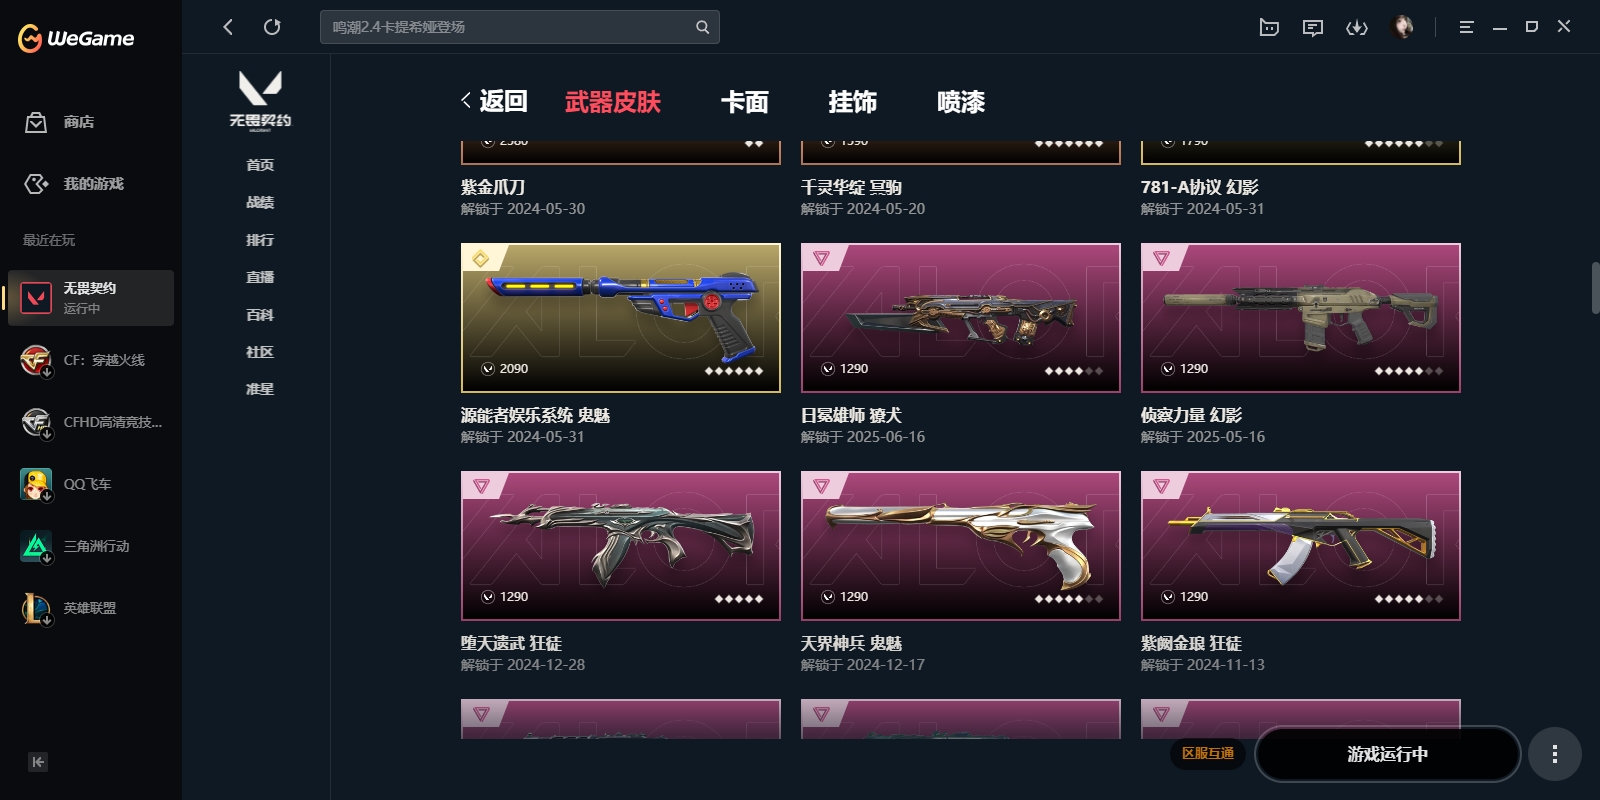This screenshot has width=1600, height=800.
Task: Click the search magnifier icon
Action: (702, 27)
